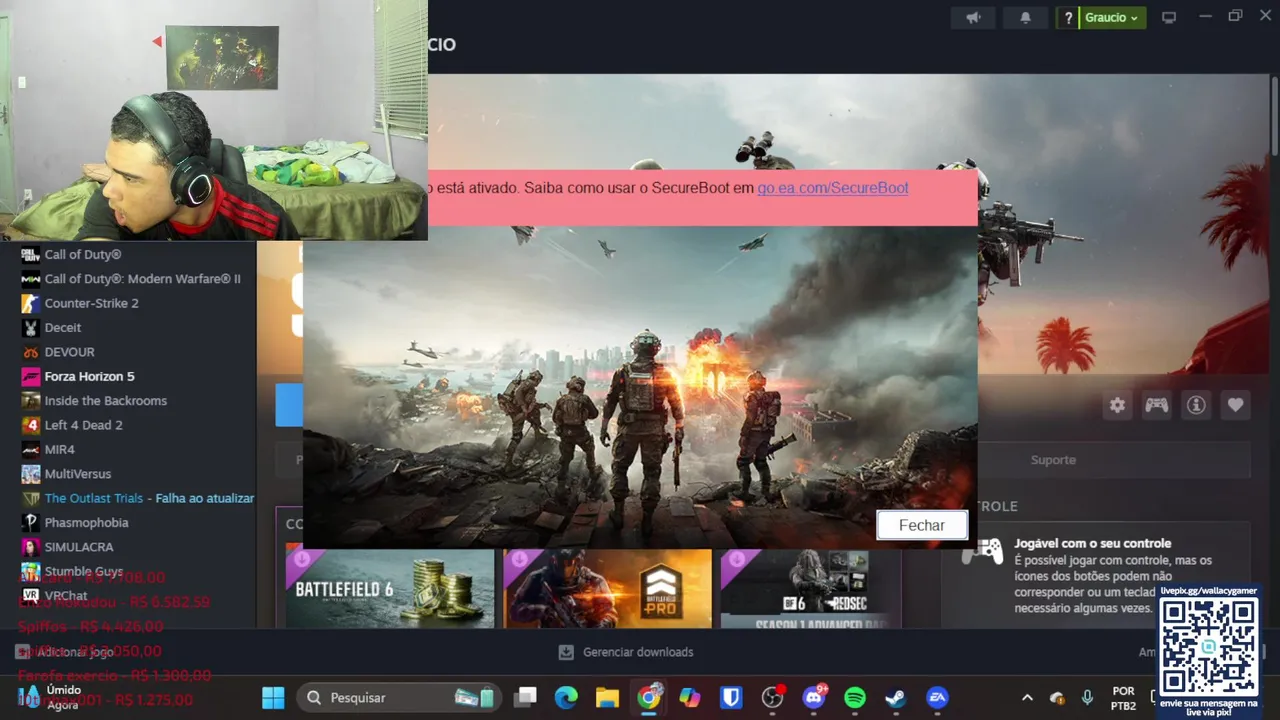The height and width of the screenshot is (720, 1280).
Task: Open the Suporte tab
Action: (1053, 460)
